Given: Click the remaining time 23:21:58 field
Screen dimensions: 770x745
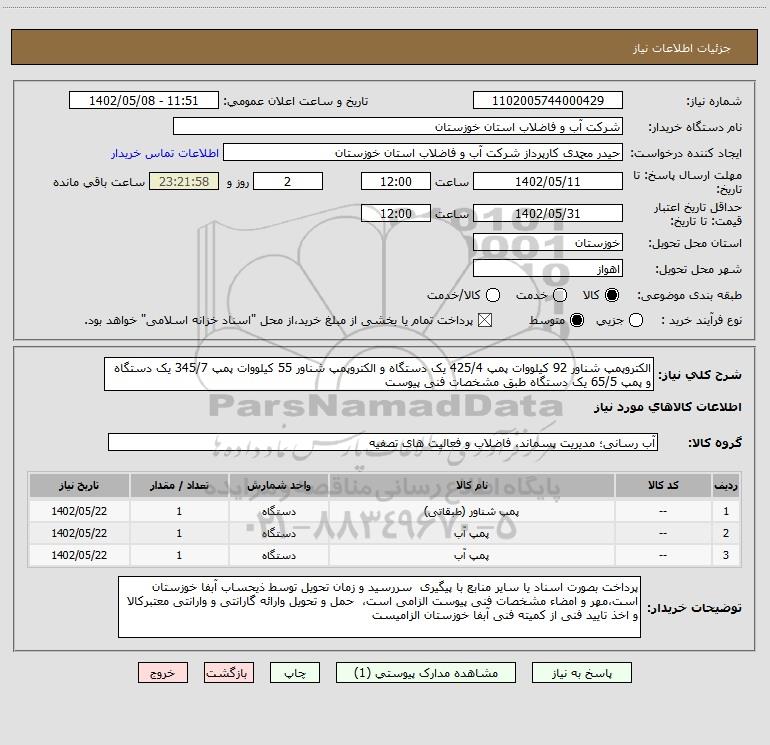Looking at the screenshot, I should (x=184, y=181).
